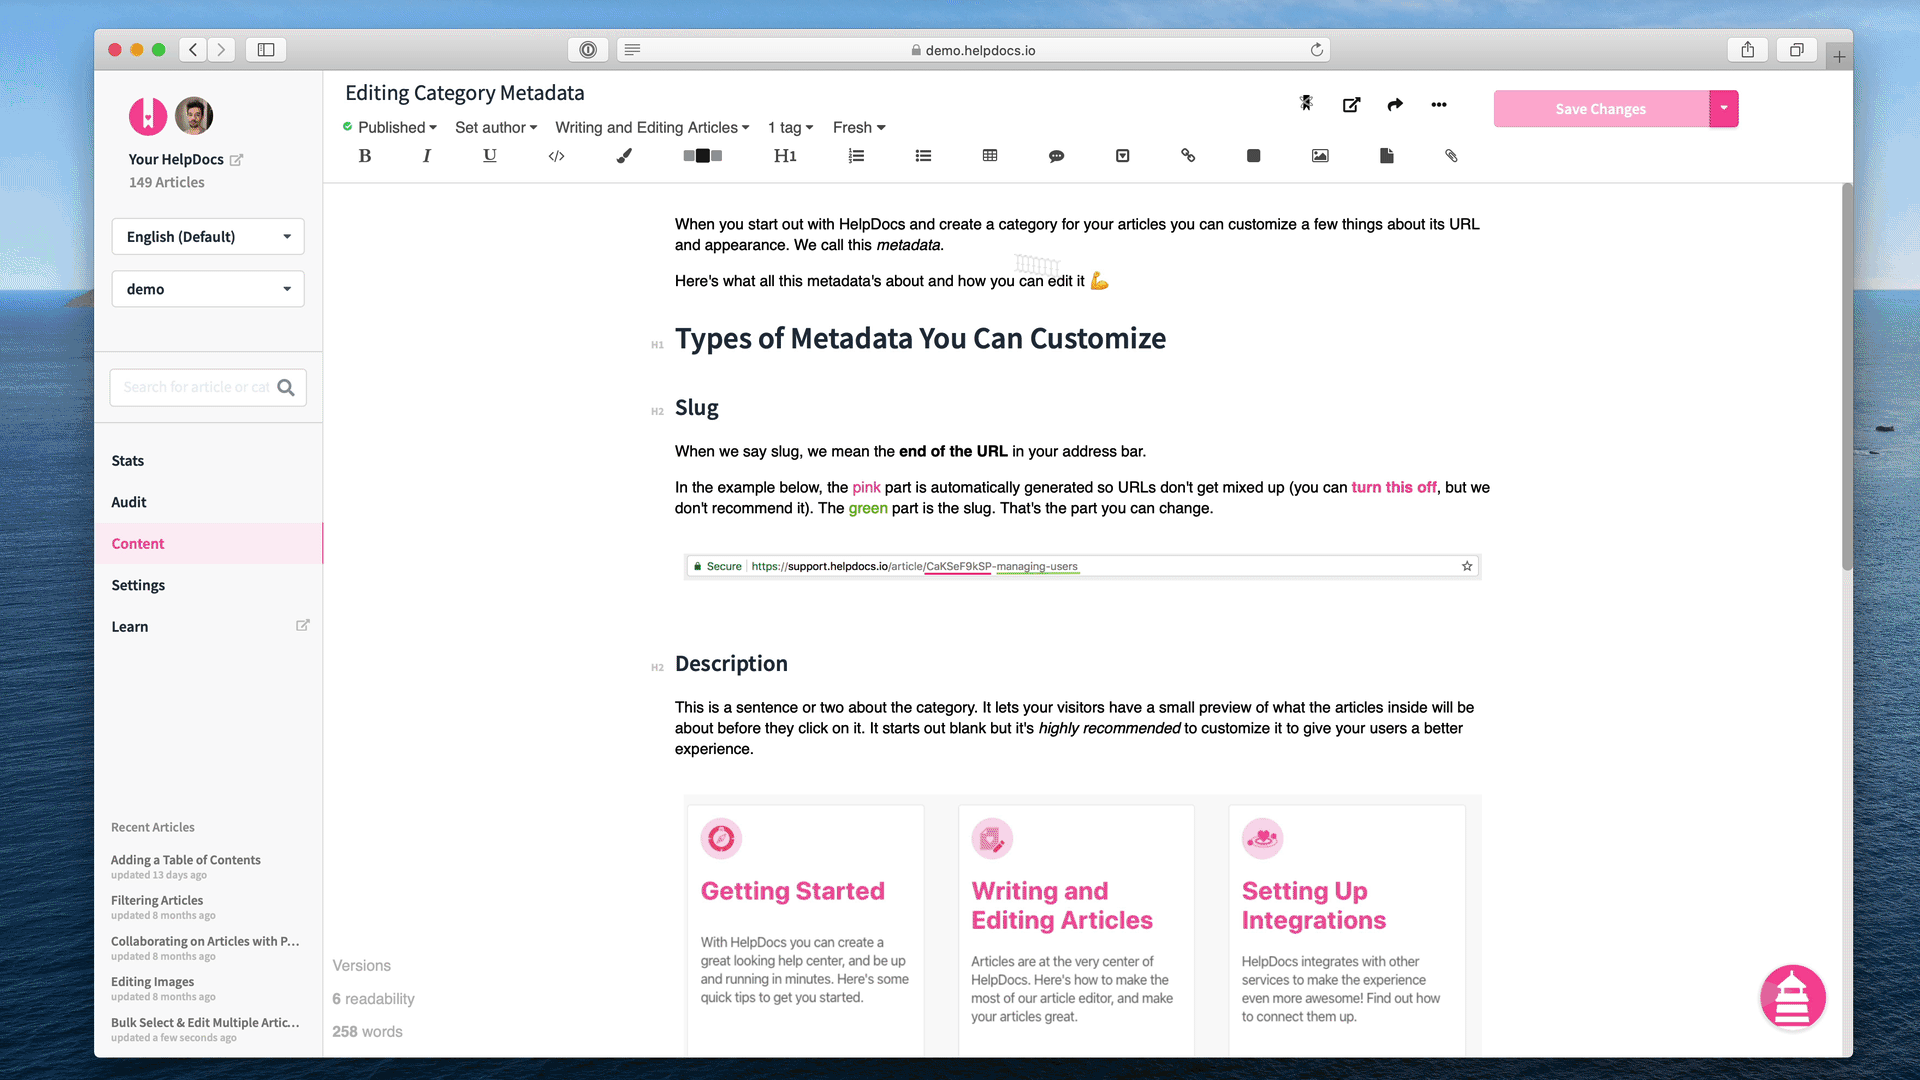
Task: Insert a button block square icon
Action: pos(1254,155)
